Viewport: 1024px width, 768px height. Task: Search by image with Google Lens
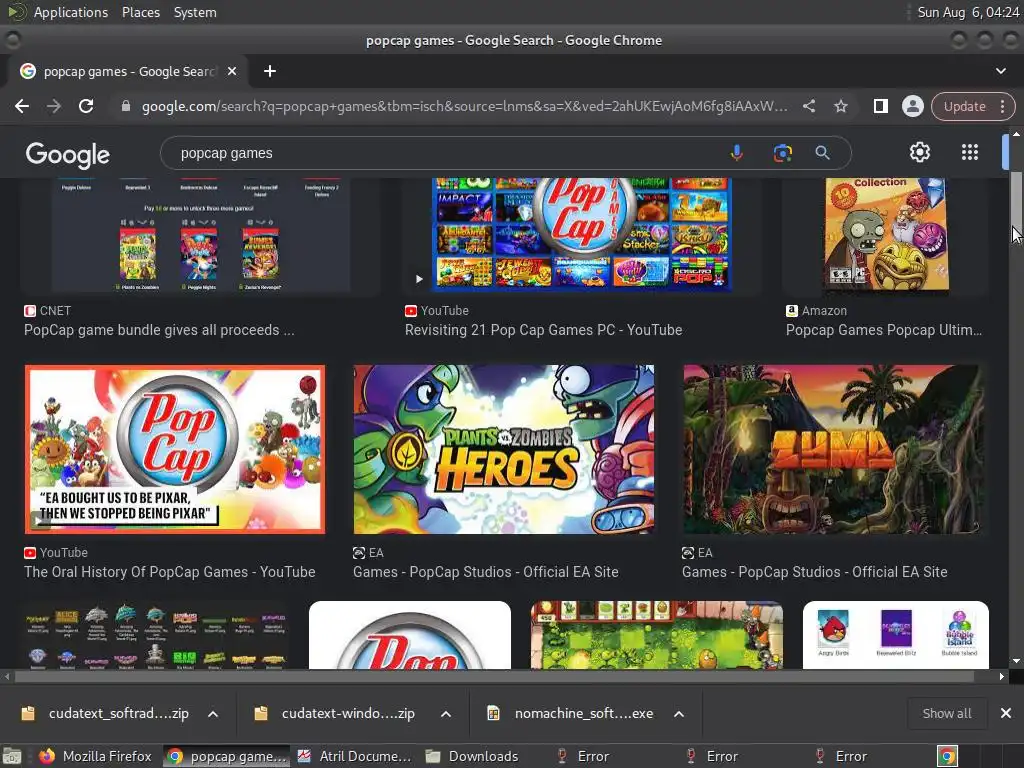click(x=782, y=153)
